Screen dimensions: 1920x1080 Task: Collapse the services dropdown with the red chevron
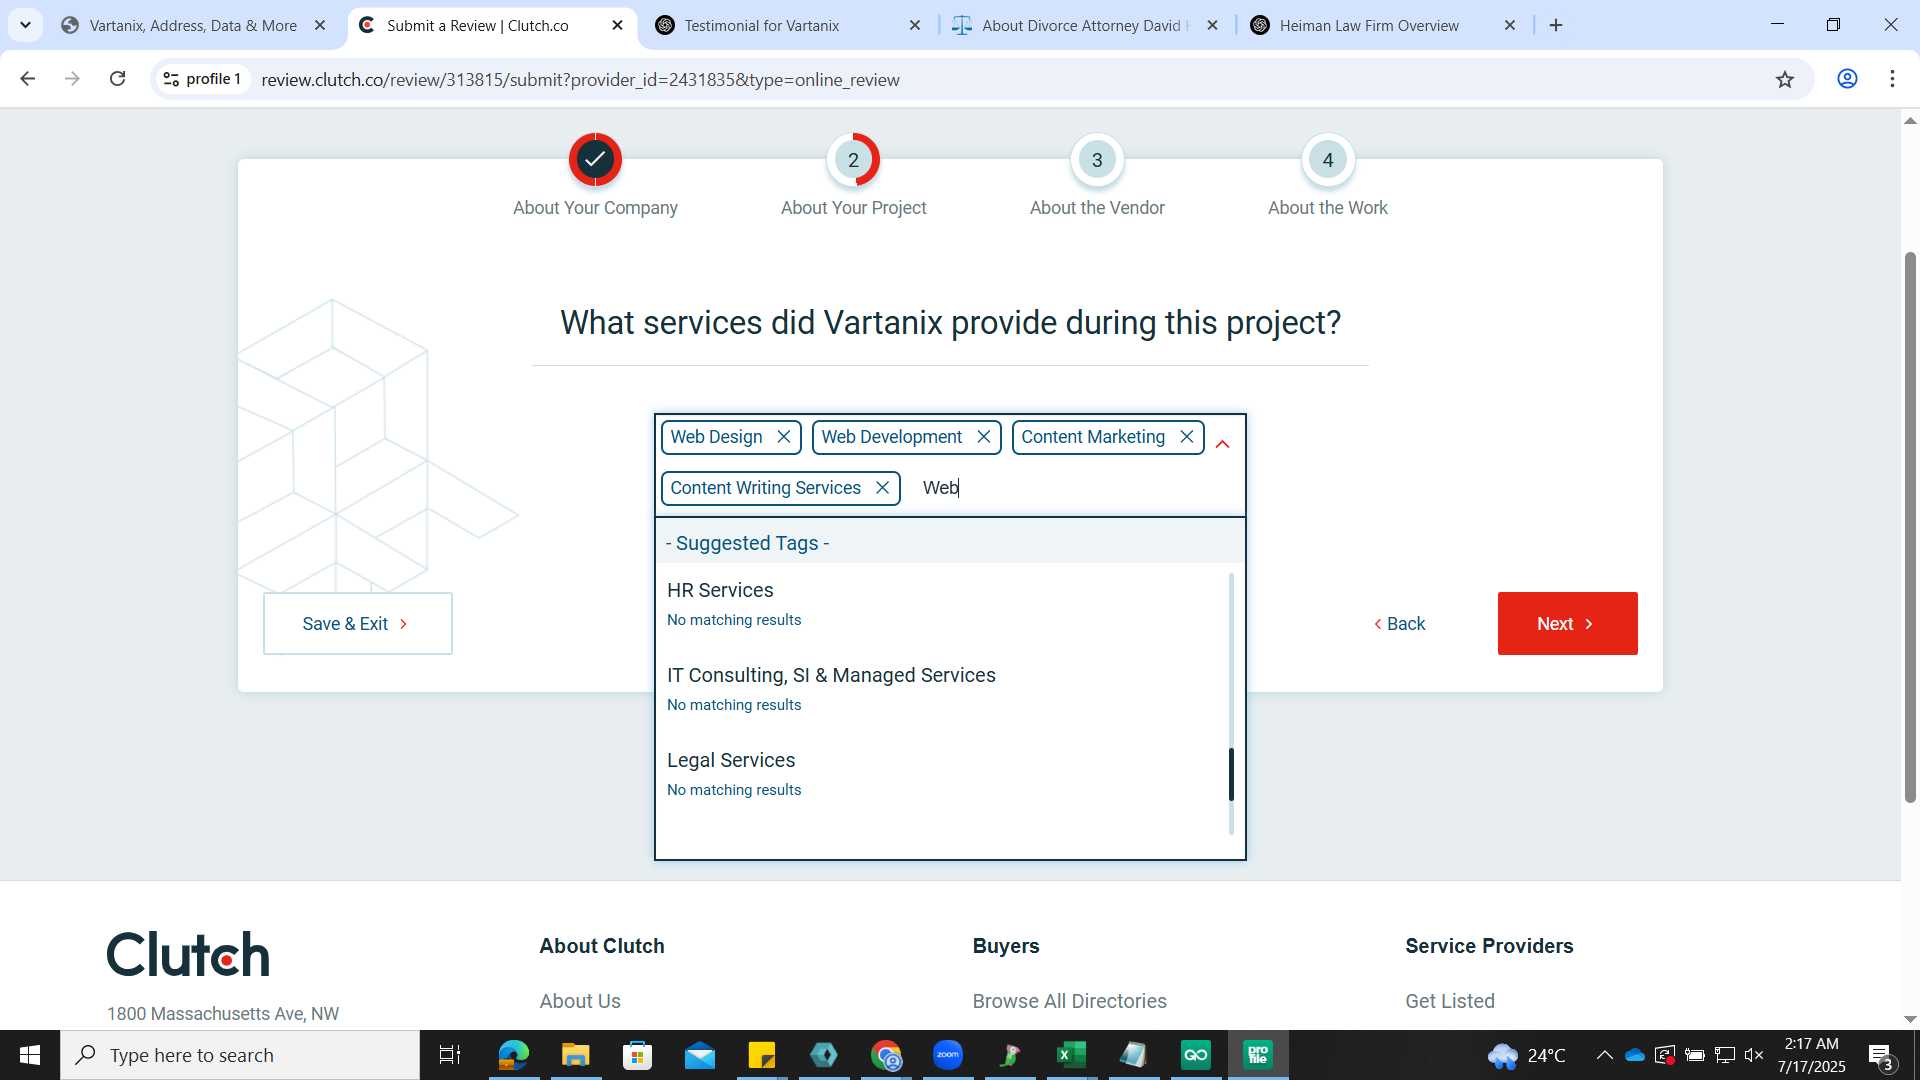pos(1222,444)
